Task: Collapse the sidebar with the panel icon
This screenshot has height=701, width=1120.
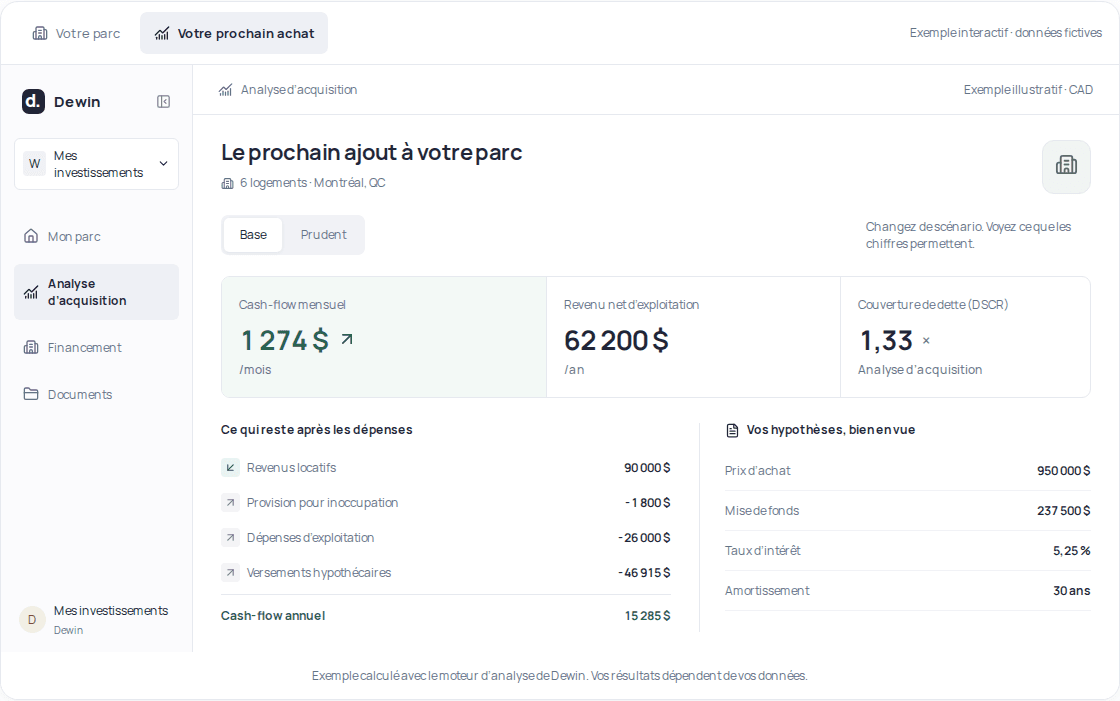Action: (x=164, y=101)
